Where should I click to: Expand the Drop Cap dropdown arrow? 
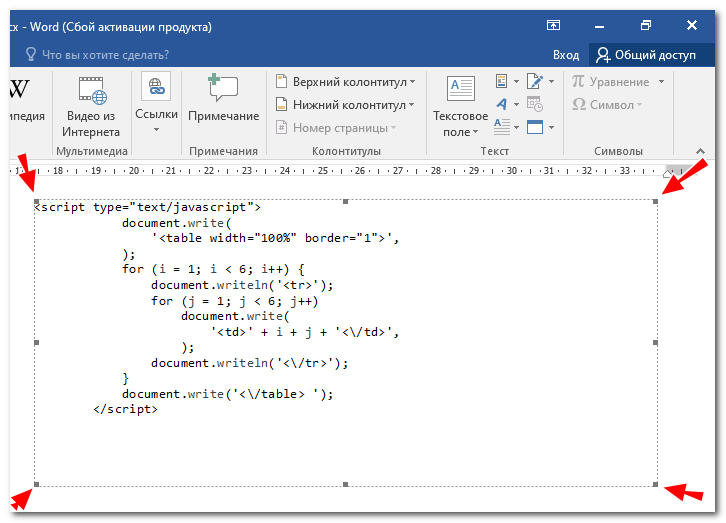[516, 127]
